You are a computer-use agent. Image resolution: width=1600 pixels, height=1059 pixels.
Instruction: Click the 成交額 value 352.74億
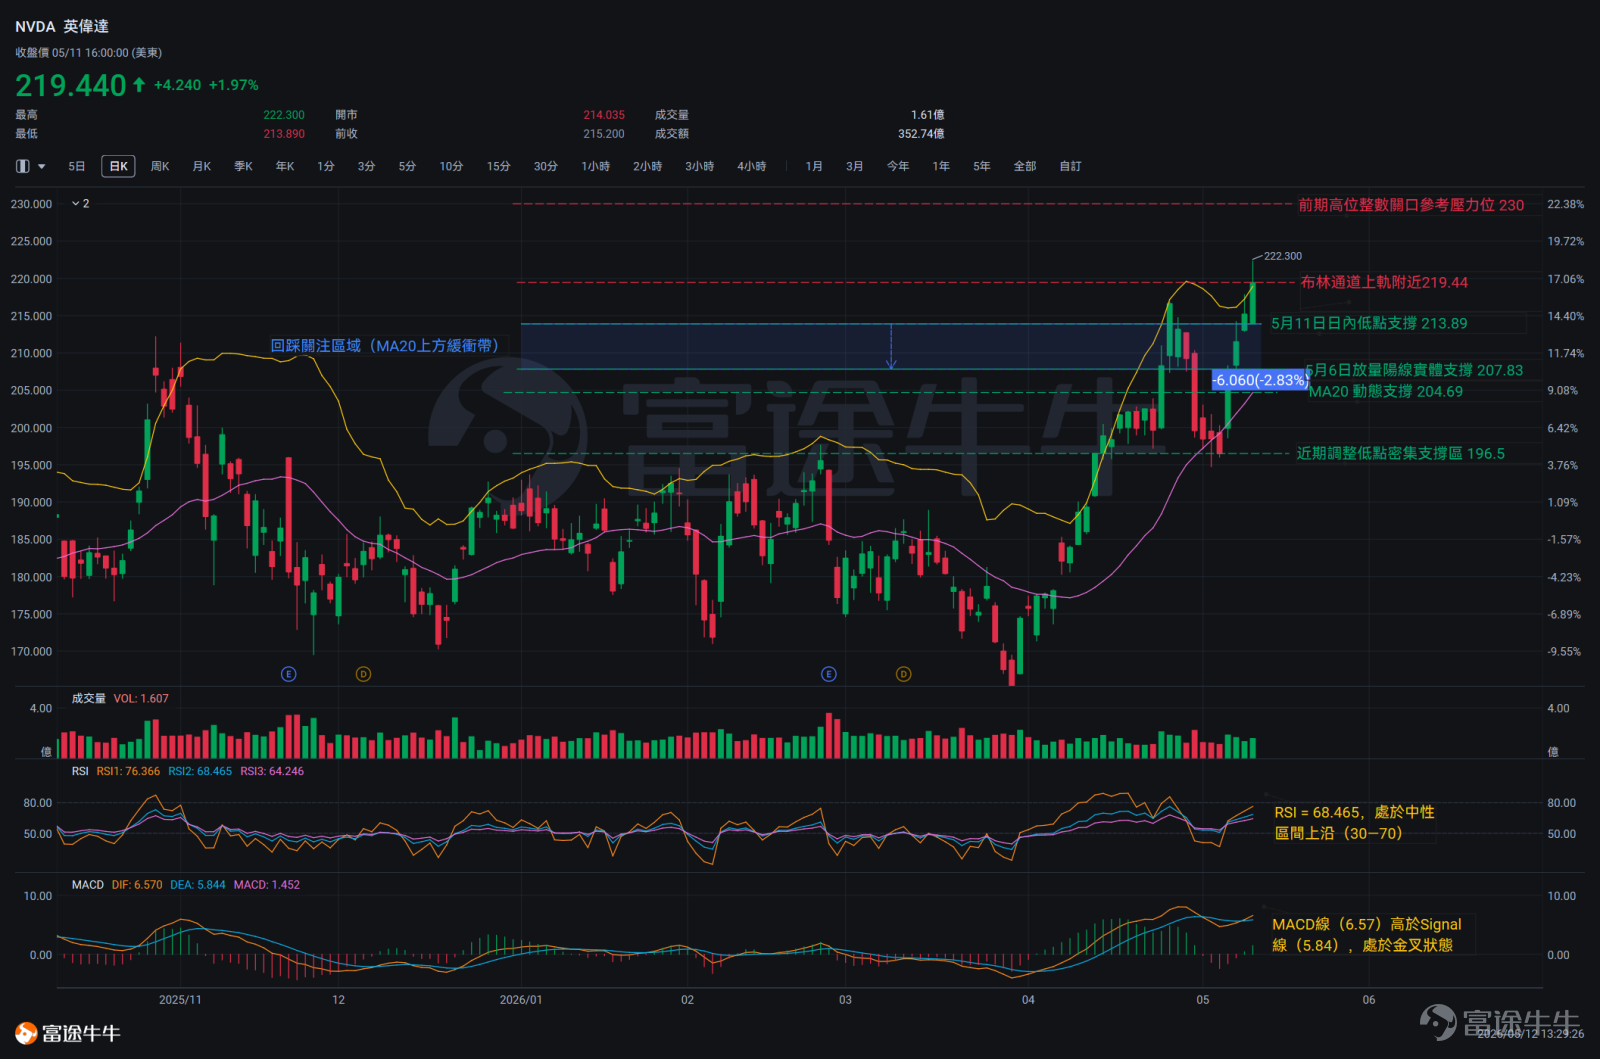pyautogui.click(x=921, y=134)
